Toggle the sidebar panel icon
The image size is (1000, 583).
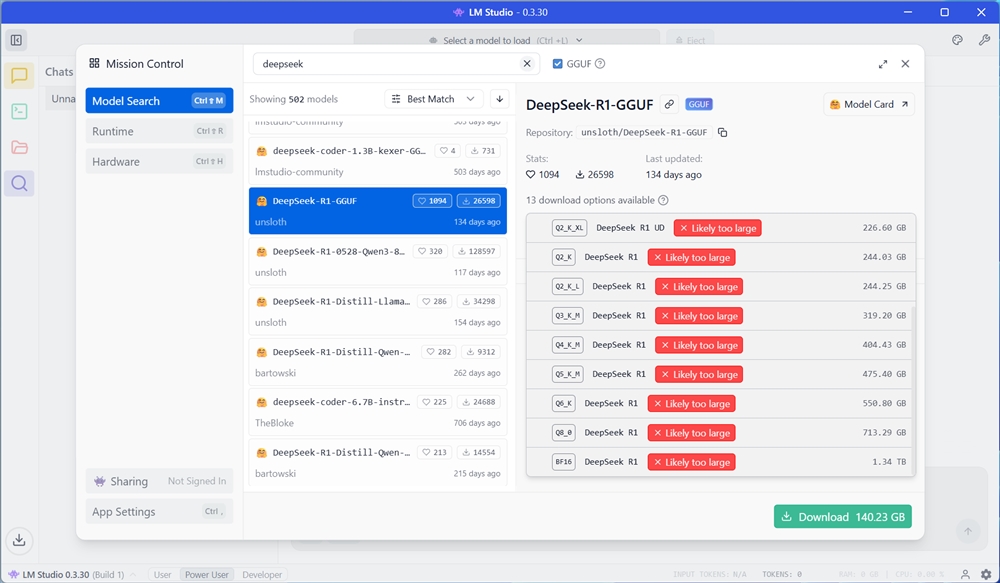click(x=17, y=40)
